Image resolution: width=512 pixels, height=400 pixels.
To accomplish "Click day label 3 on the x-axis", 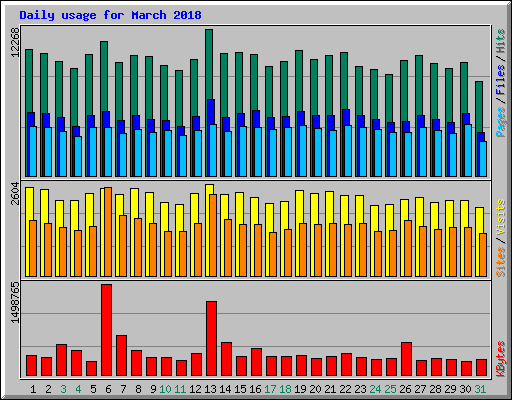I will point(63,389).
